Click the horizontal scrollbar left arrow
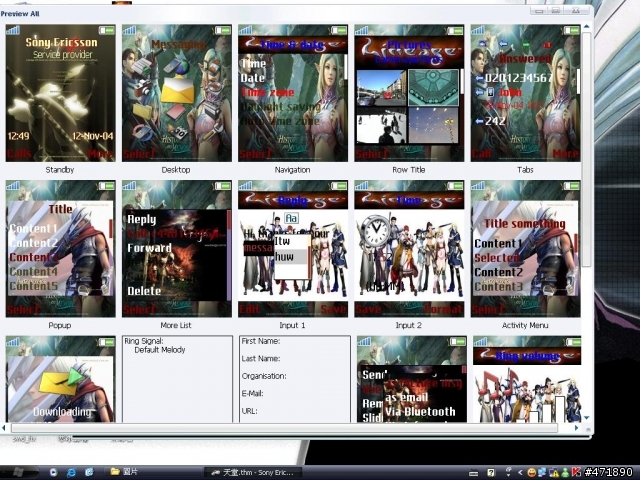Image resolution: width=640 pixels, height=480 pixels. [4, 428]
